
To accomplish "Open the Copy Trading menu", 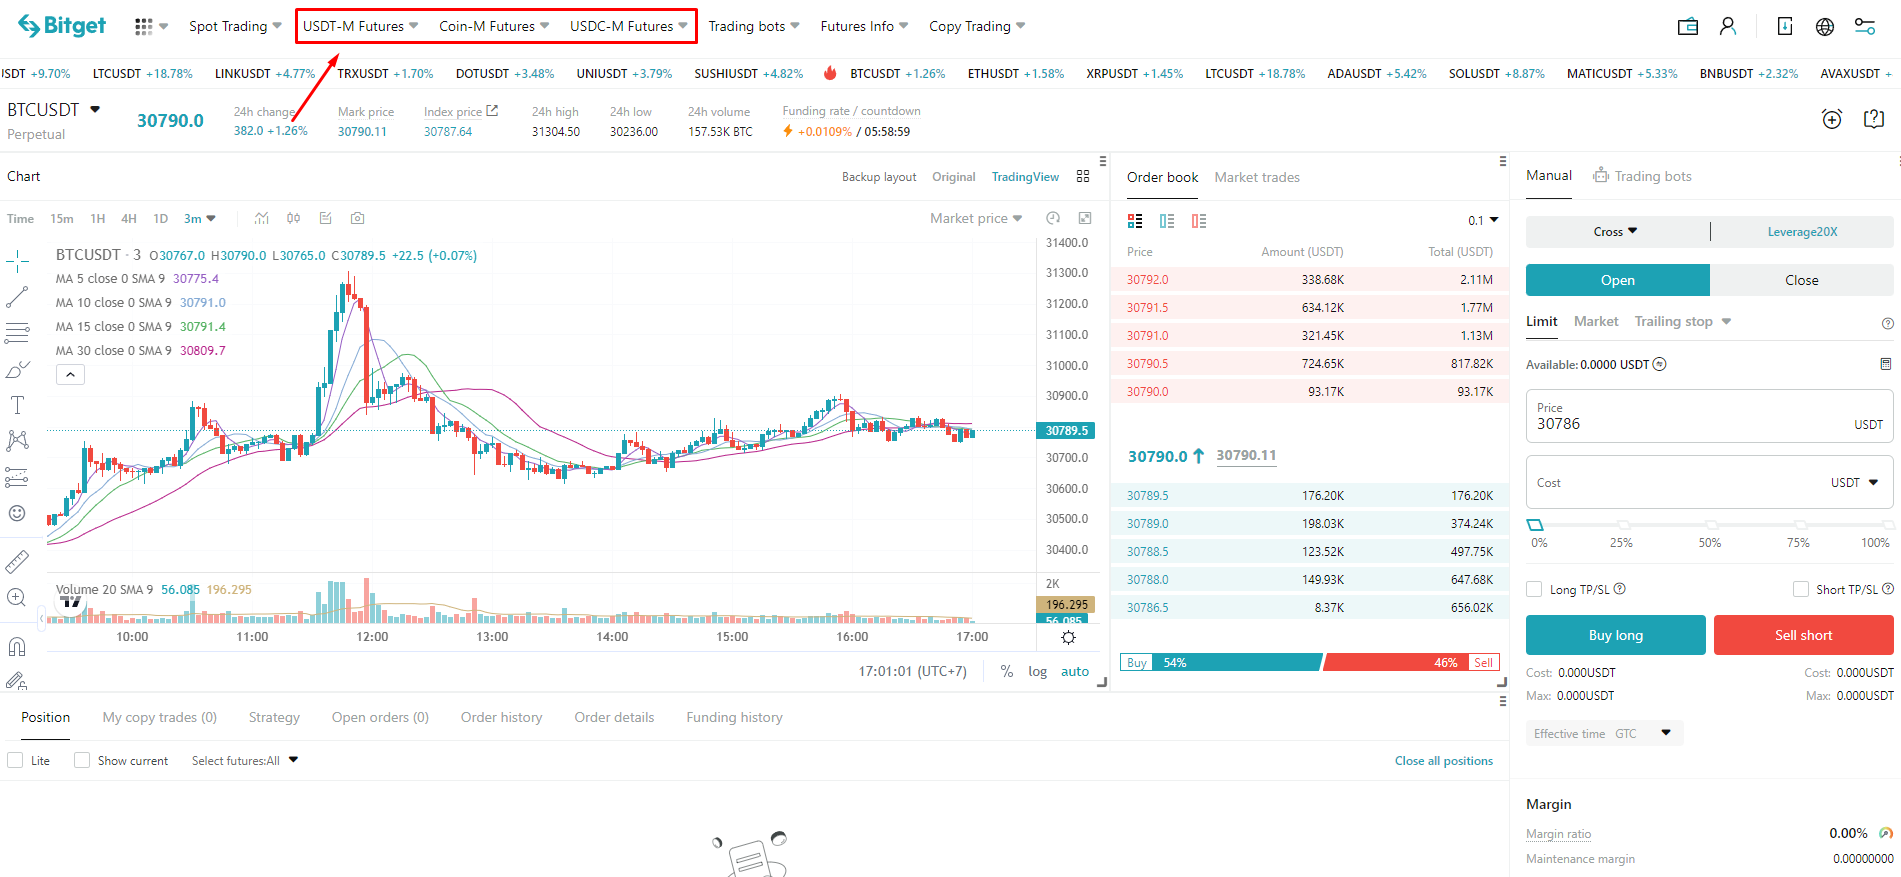I will [977, 26].
